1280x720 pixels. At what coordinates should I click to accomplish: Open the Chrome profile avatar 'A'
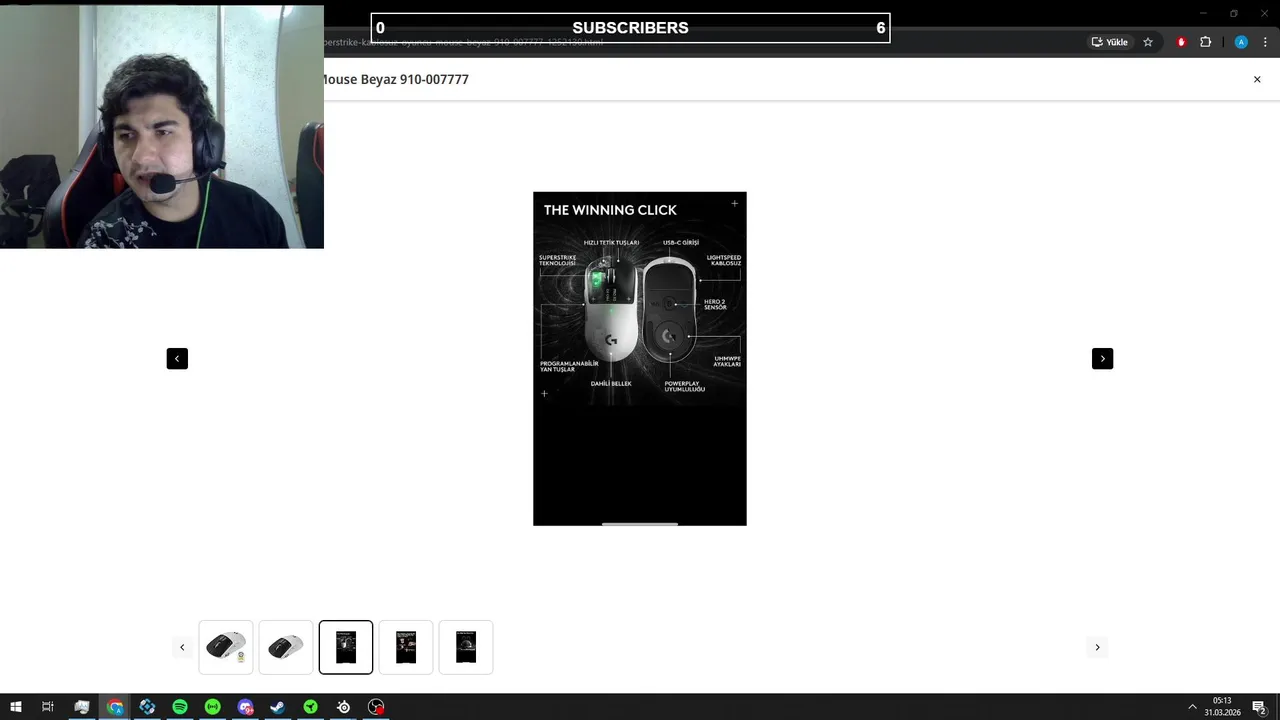pos(1241,42)
